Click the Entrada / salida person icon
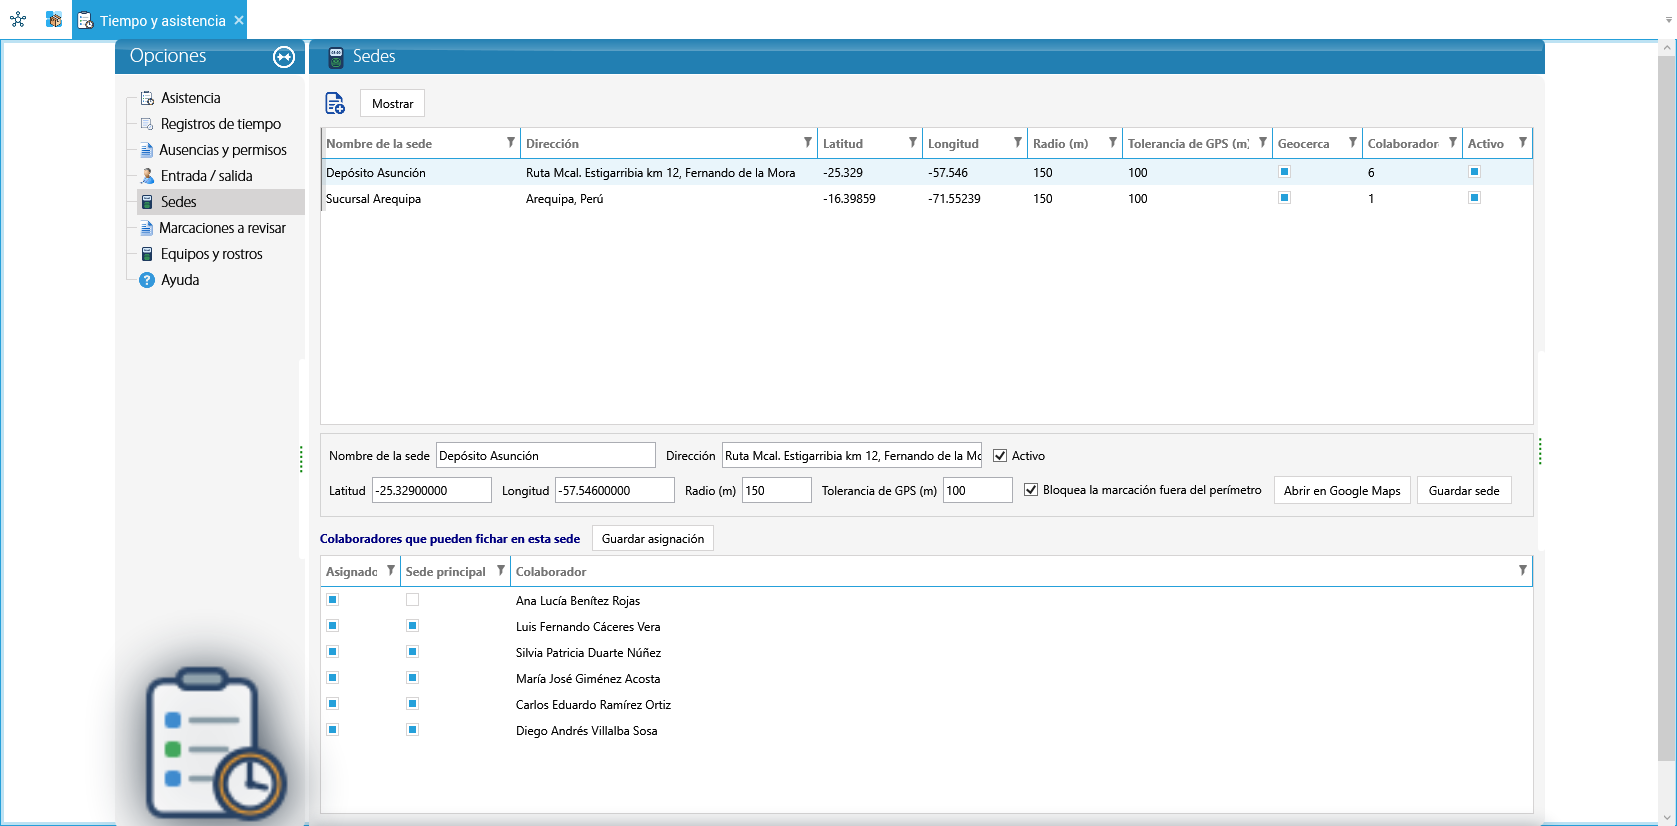Screen dimensions: 1677x826 click(147, 176)
